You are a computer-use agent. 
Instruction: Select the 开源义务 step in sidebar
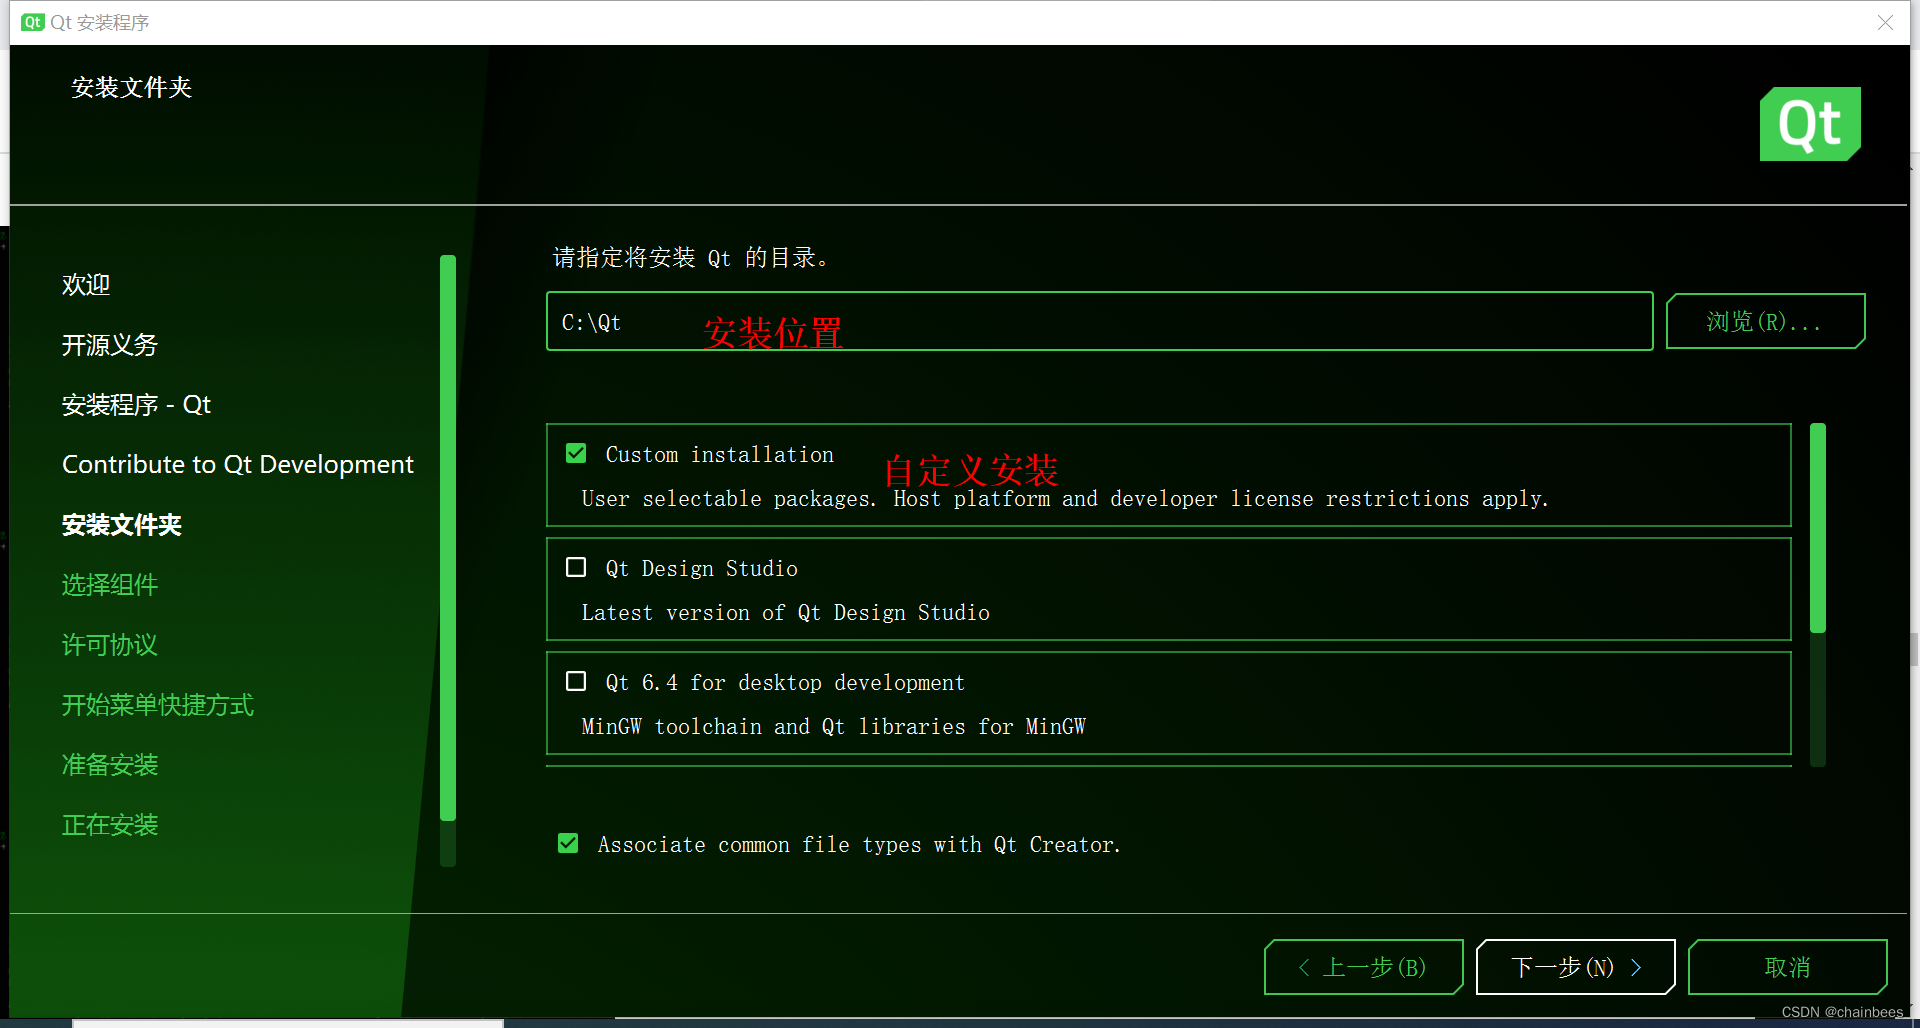tap(110, 345)
